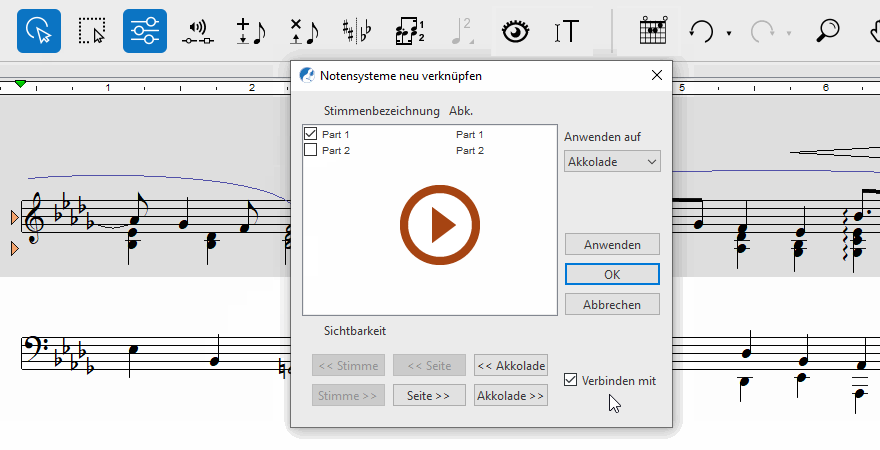Open the accidentals sharp/flat tool
Screen dimensions: 880x450
click(x=356, y=32)
